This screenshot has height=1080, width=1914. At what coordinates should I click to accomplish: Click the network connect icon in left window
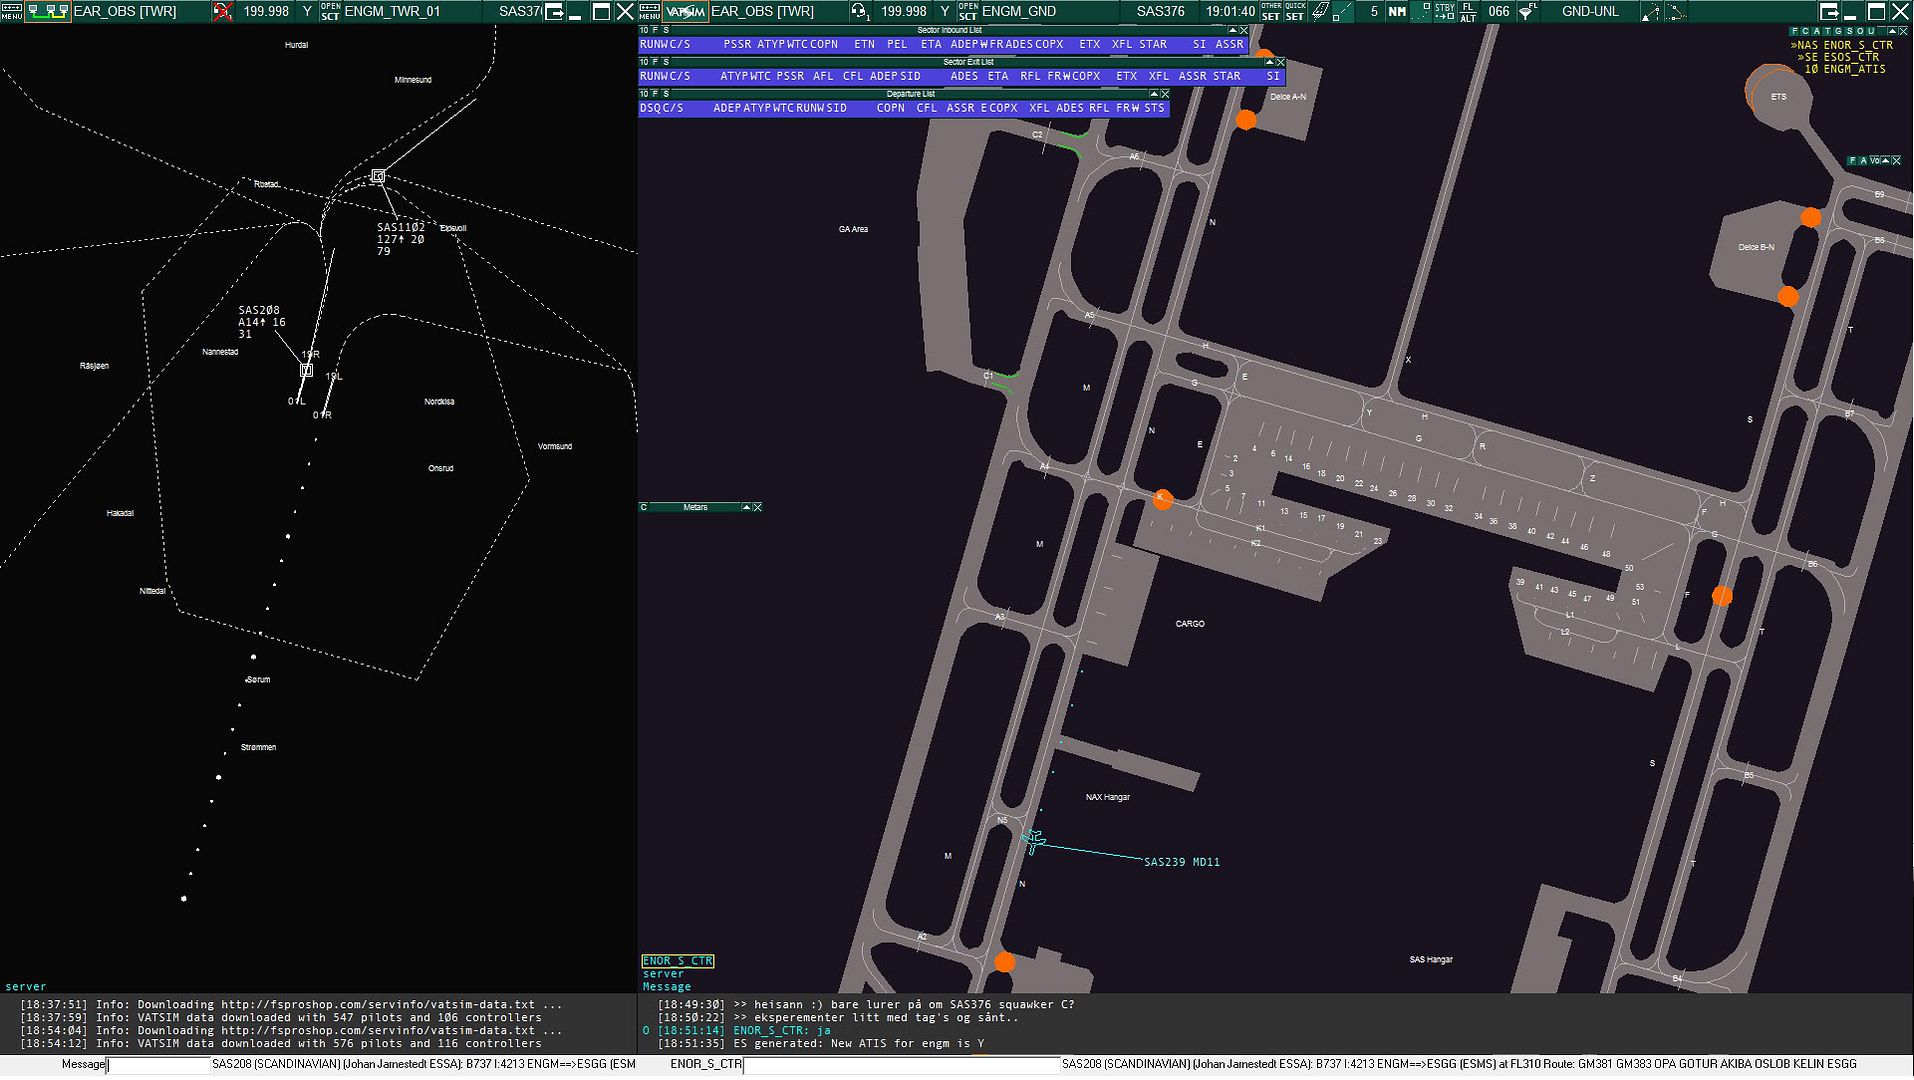(x=47, y=11)
